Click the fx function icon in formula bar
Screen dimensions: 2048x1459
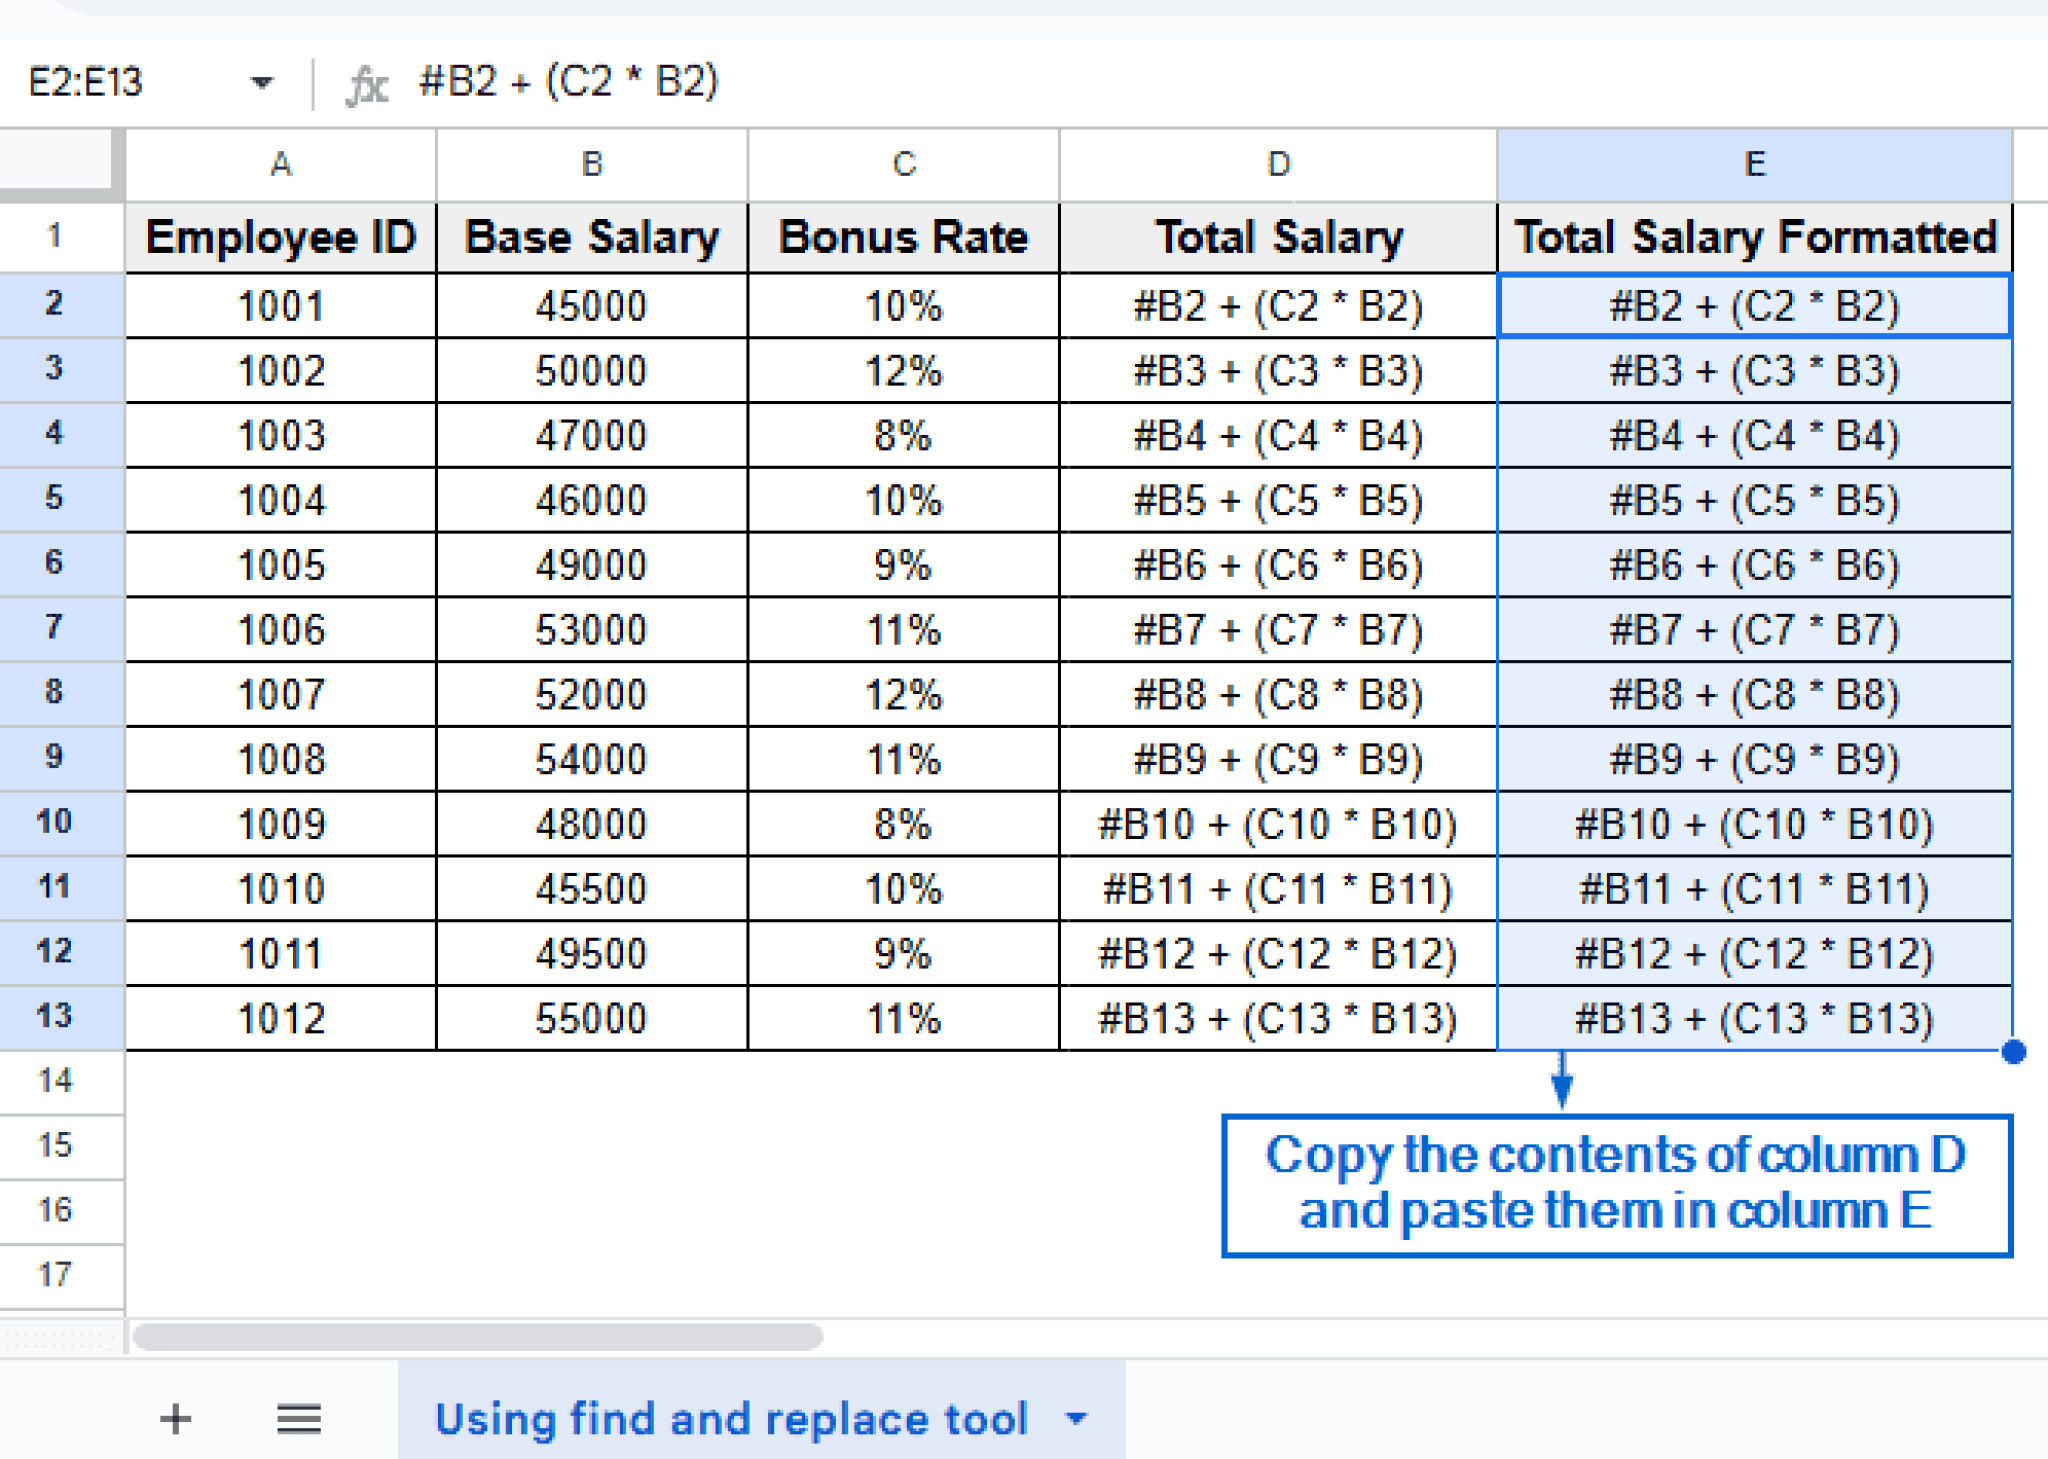click(x=365, y=85)
